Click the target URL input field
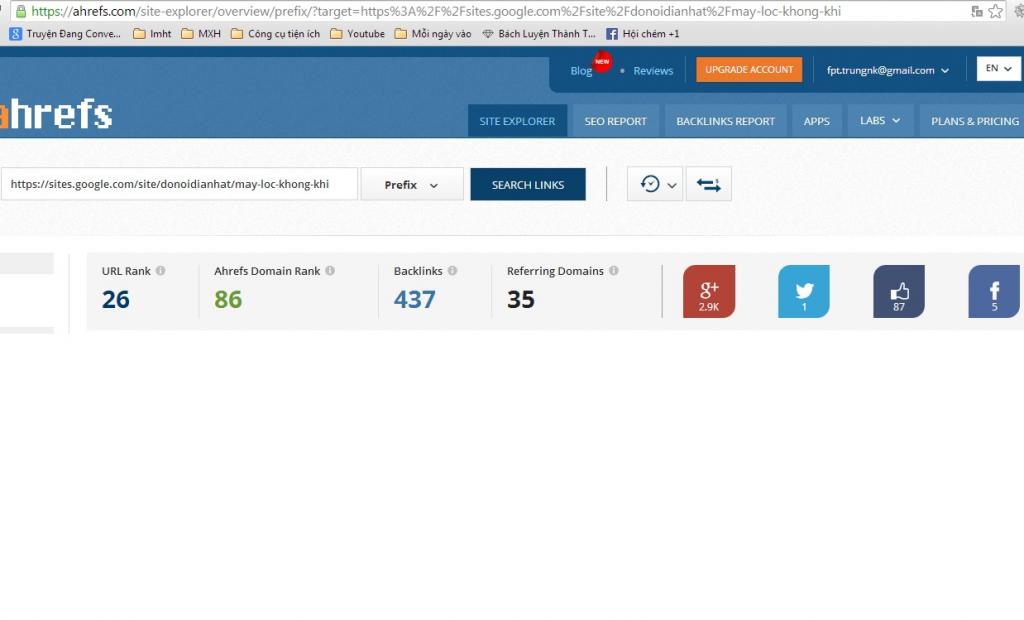 [179, 184]
